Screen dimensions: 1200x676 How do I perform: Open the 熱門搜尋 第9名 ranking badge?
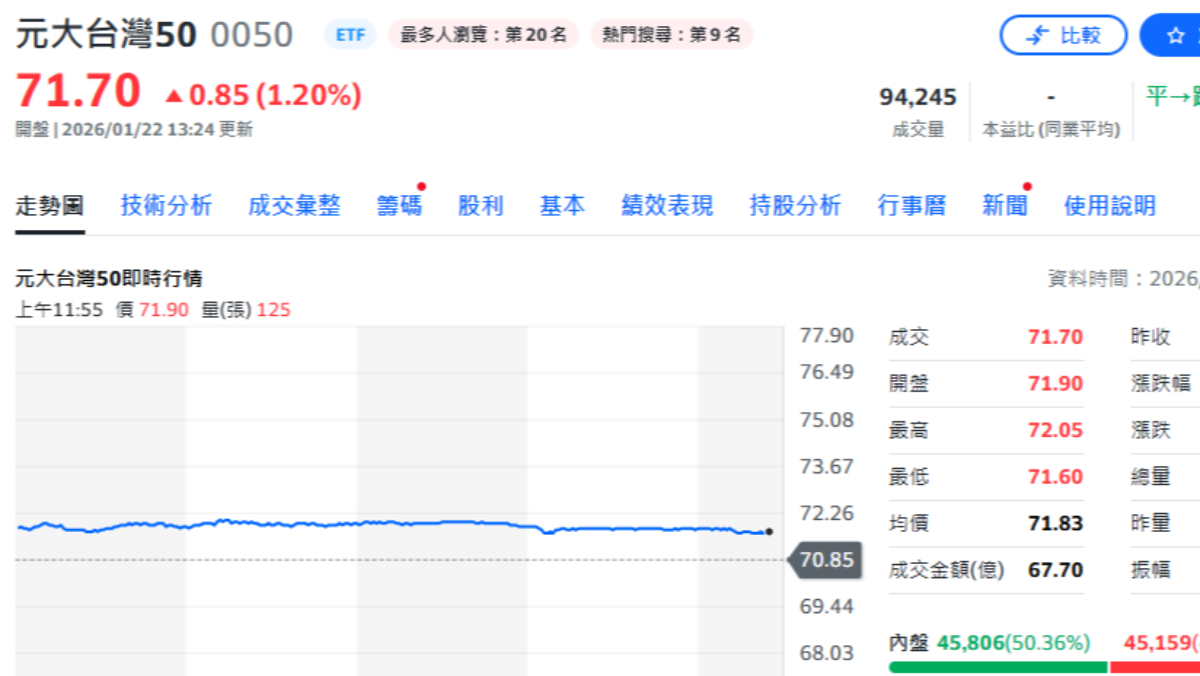point(671,35)
